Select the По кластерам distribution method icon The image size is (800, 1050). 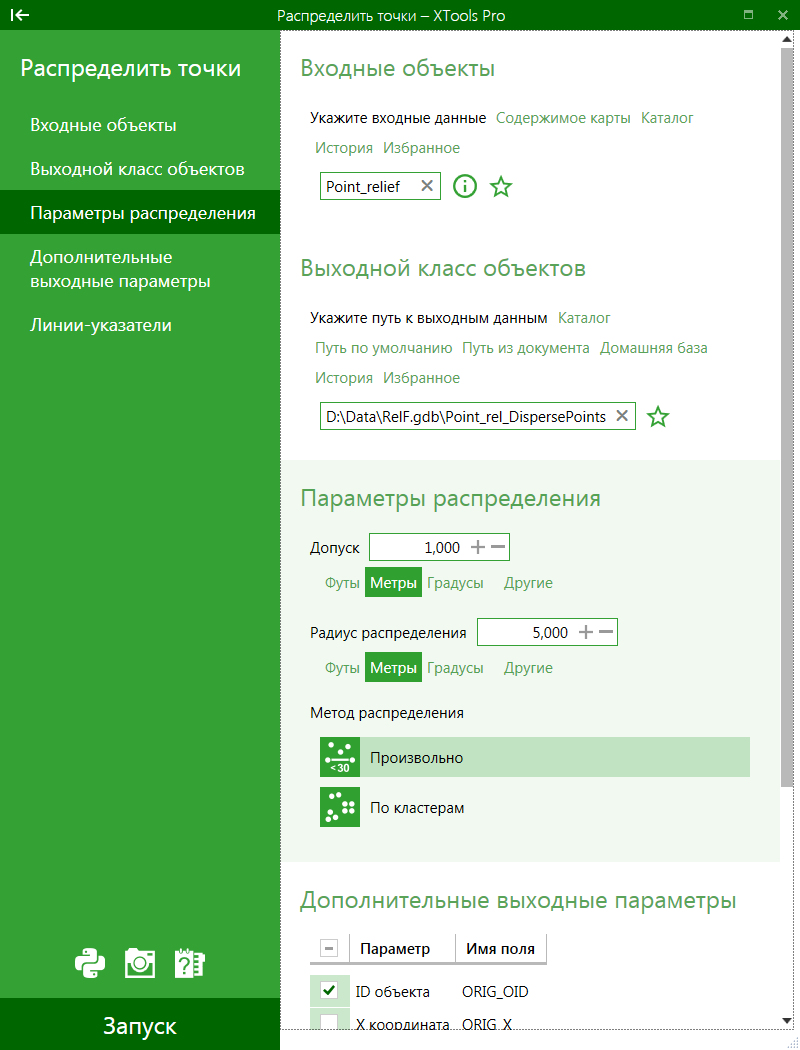339,807
